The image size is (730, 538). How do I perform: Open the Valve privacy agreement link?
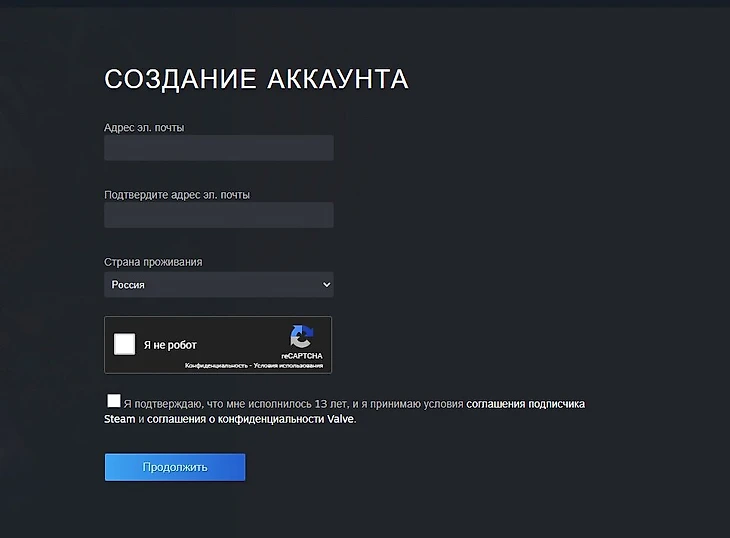[250, 419]
